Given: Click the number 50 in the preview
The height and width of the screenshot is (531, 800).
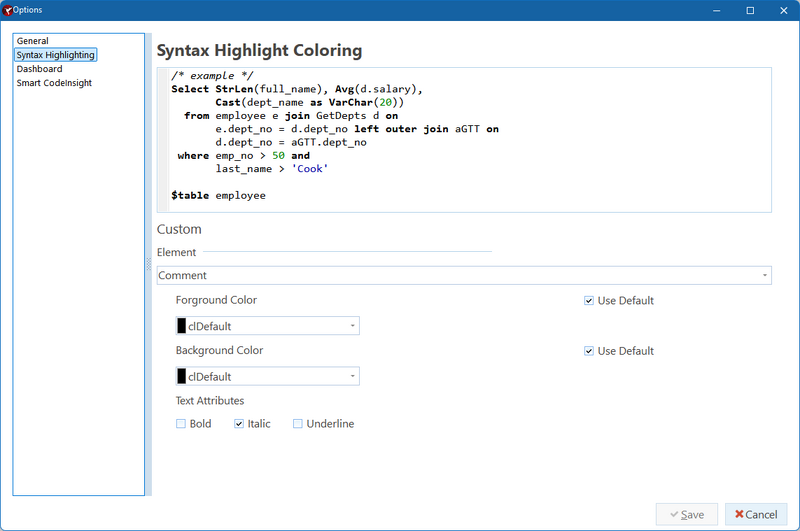Looking at the screenshot, I should (x=278, y=156).
